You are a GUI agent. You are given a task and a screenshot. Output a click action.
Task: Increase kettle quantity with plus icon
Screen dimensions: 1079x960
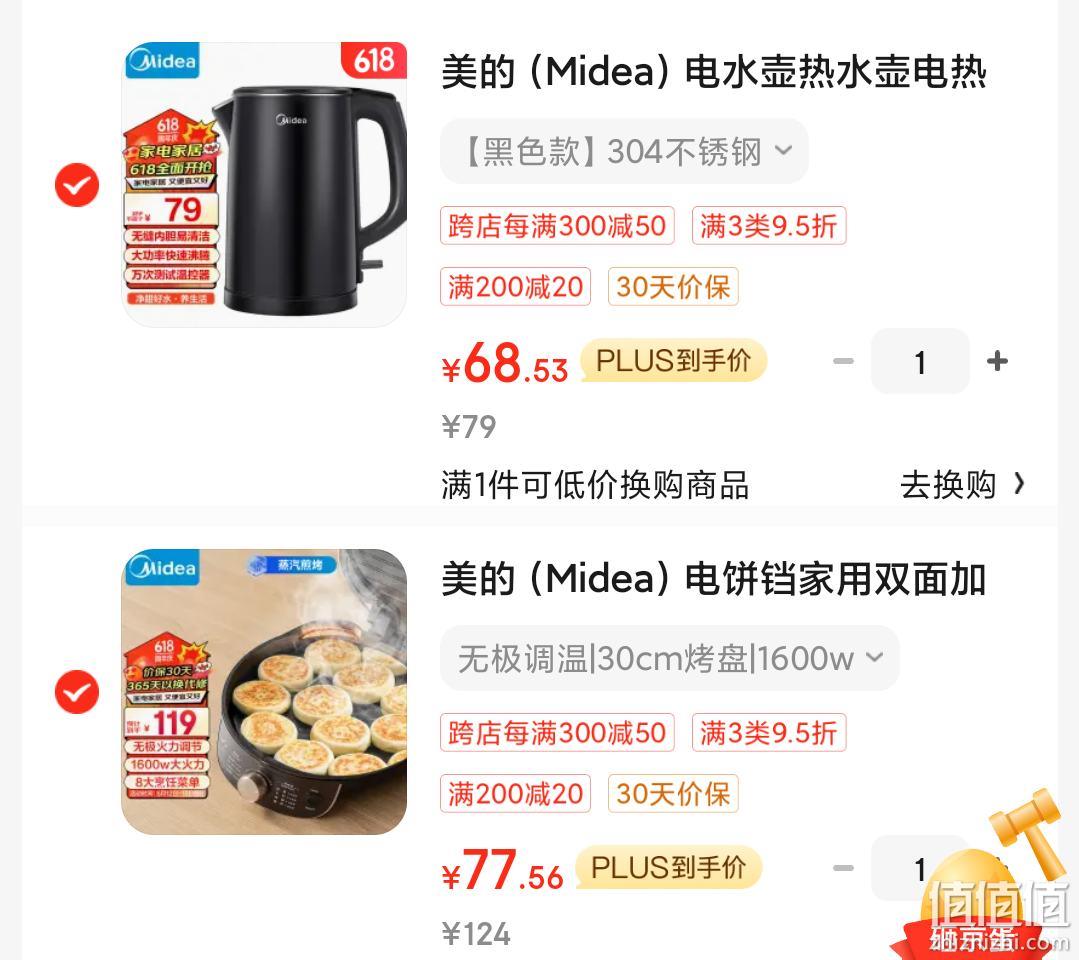tap(997, 361)
